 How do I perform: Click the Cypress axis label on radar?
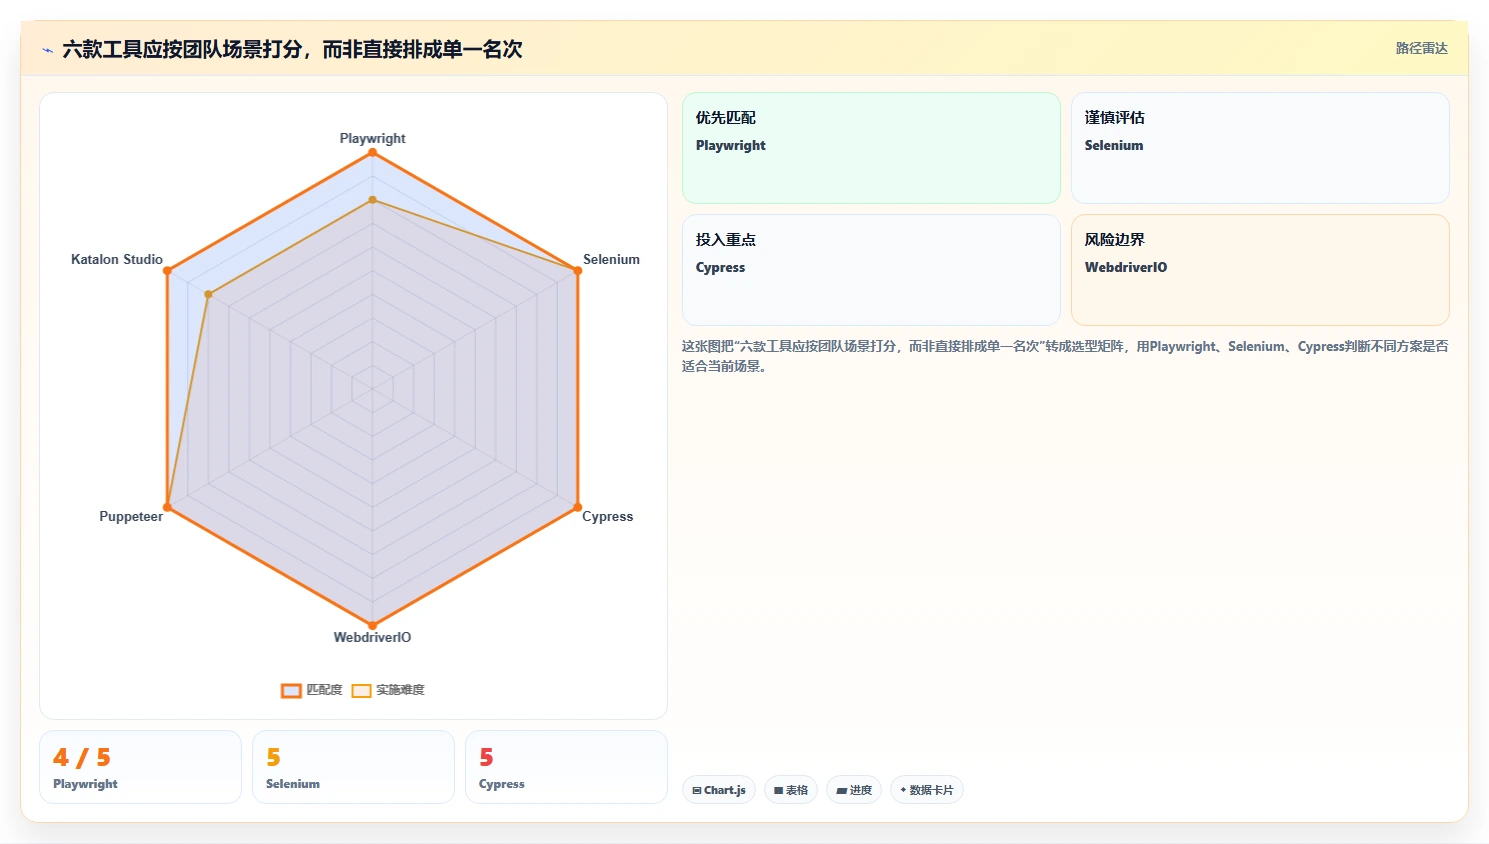607,516
